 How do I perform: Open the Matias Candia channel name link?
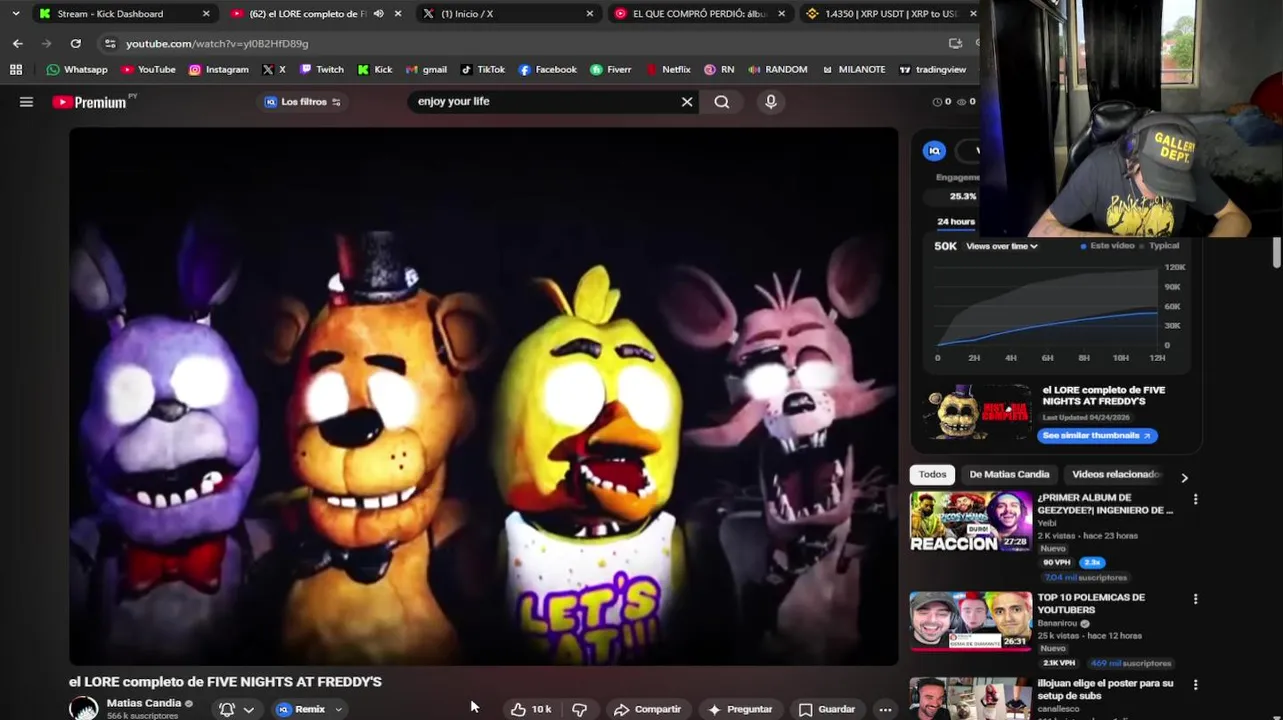click(144, 703)
